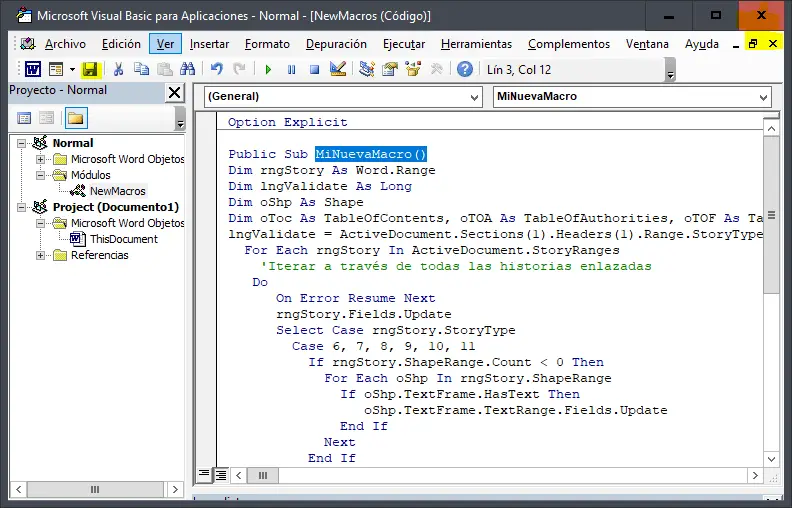
Task: Open the Ver menu
Action: pos(165,44)
